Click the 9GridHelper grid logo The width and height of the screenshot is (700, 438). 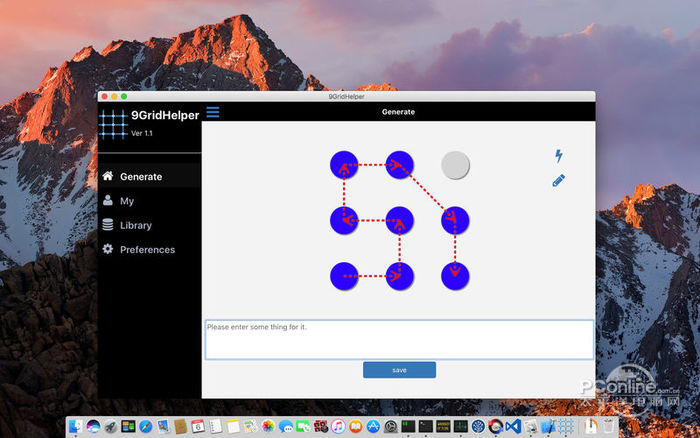pyautogui.click(x=114, y=123)
